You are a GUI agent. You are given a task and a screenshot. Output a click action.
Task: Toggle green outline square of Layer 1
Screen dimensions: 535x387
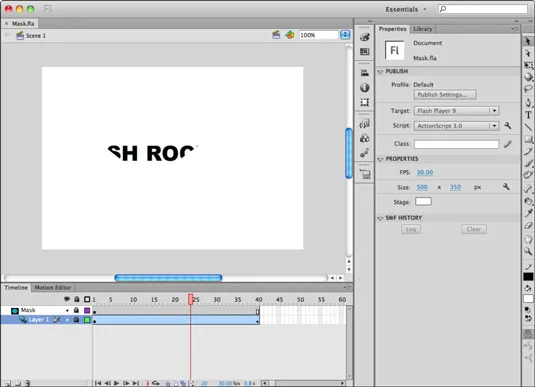pyautogui.click(x=87, y=320)
